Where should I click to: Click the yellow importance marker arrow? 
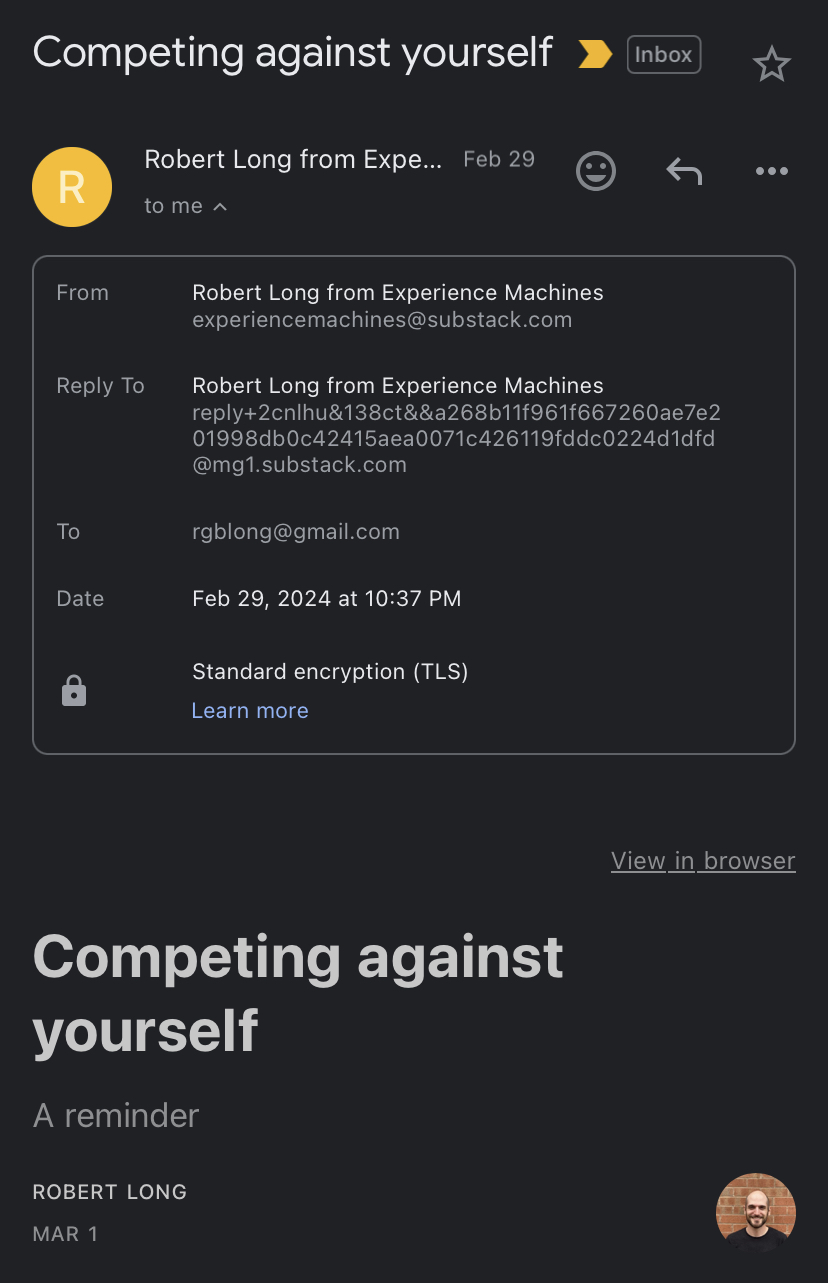595,55
